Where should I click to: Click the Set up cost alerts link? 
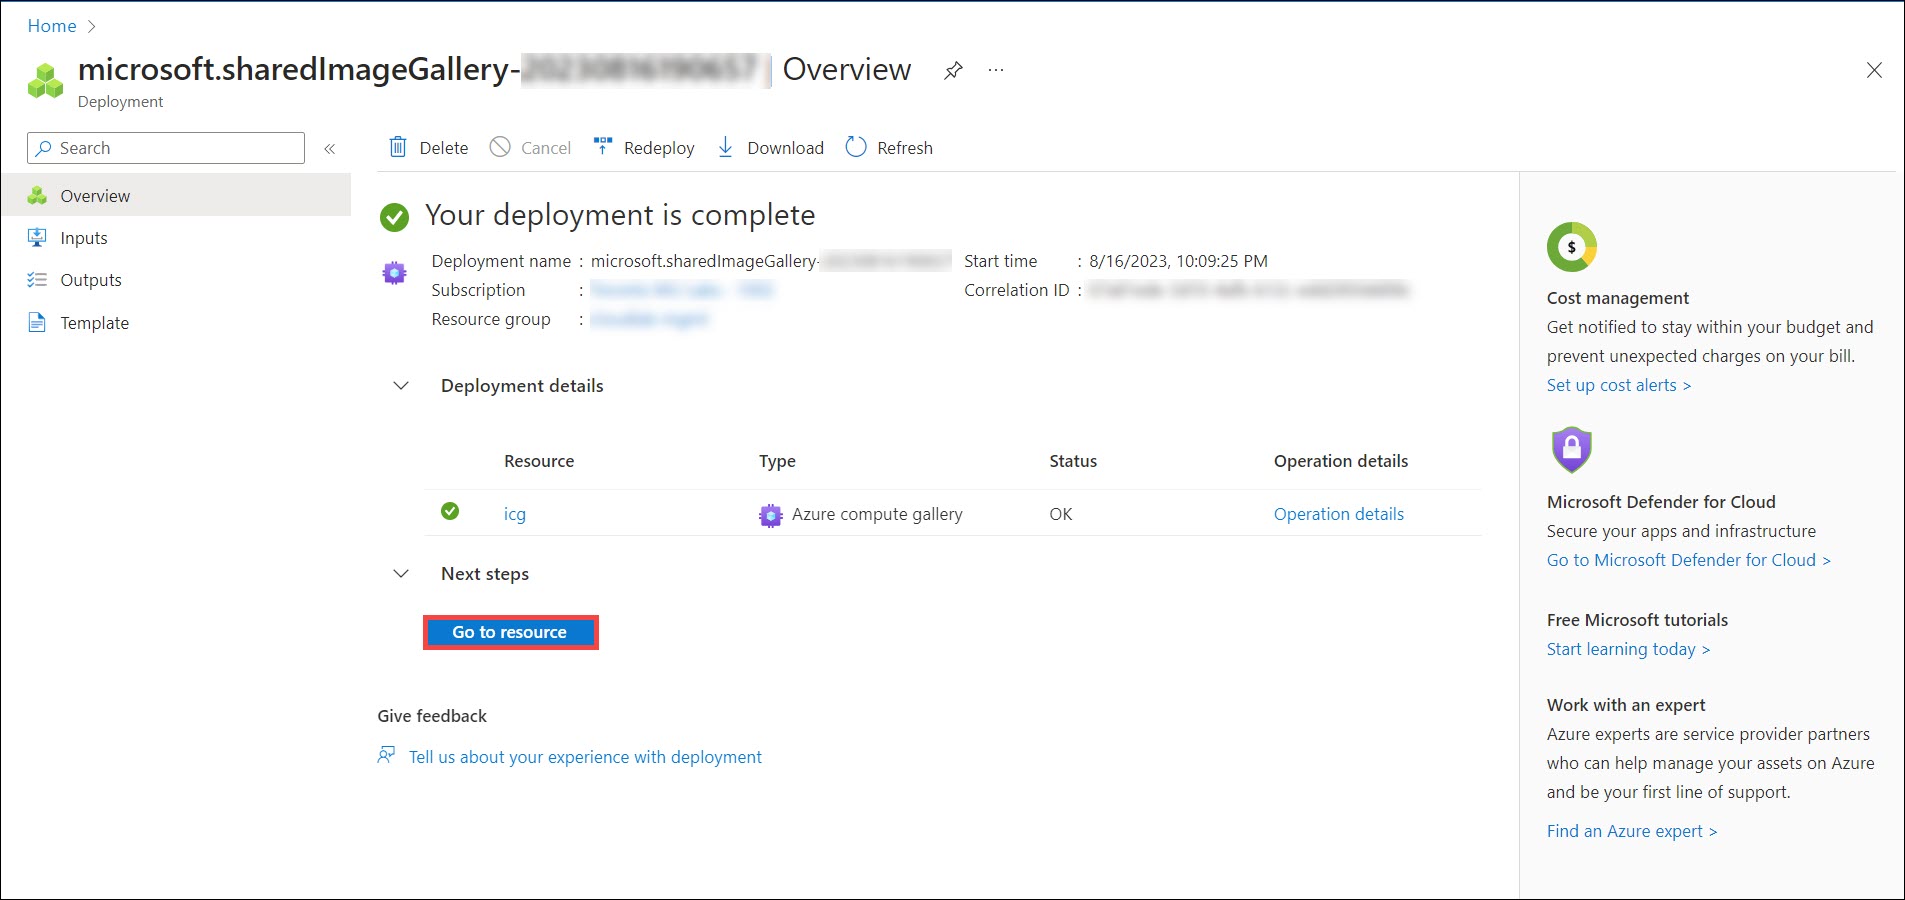point(1619,385)
